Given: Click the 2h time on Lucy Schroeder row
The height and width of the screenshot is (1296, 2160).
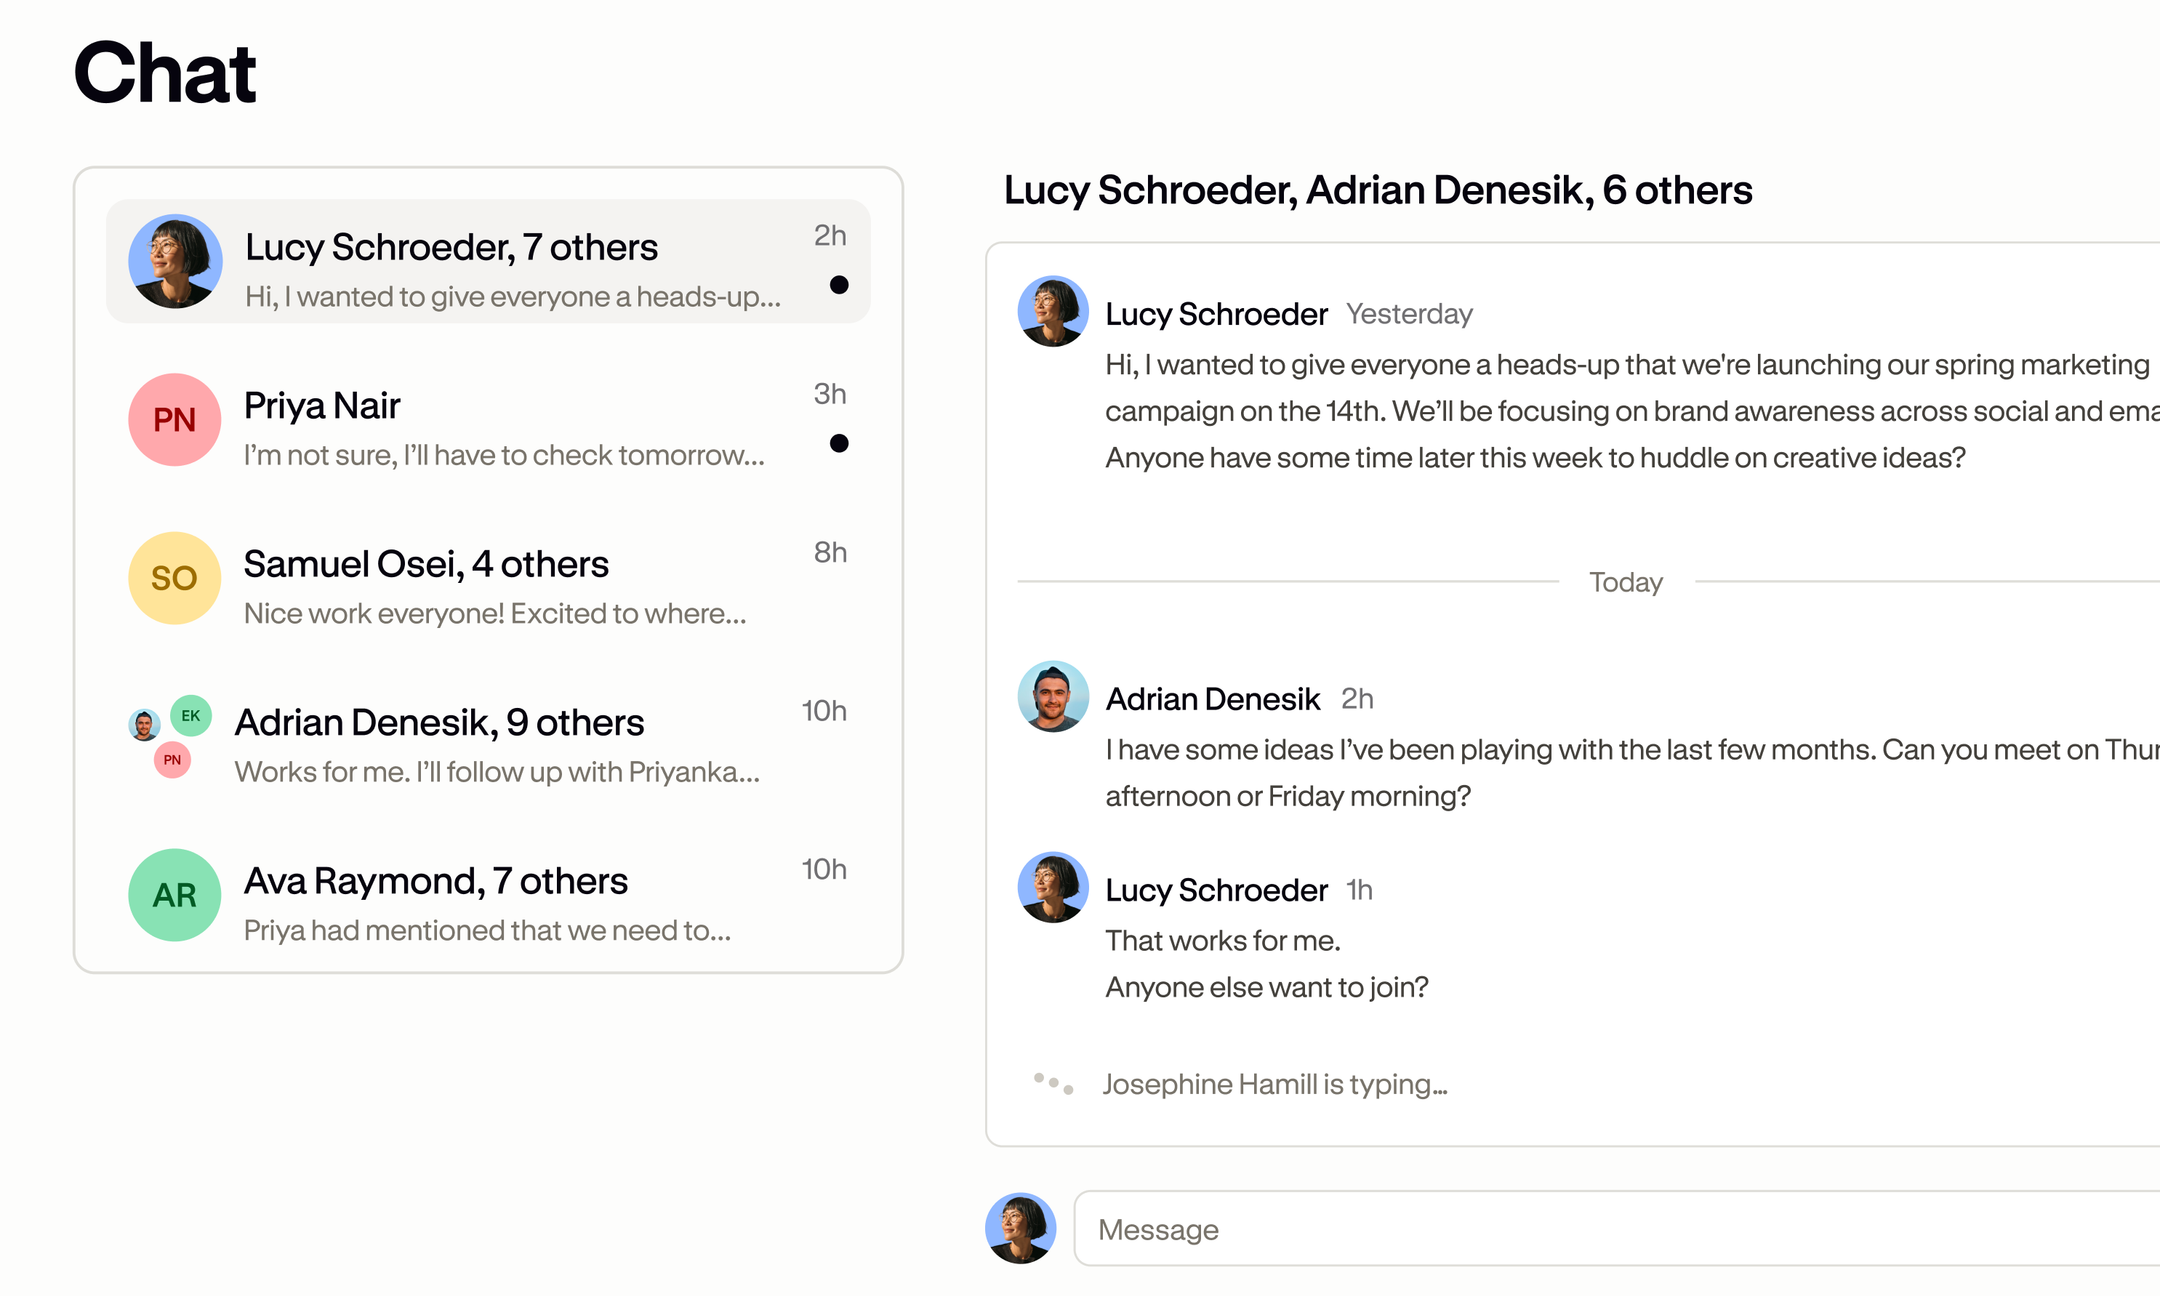Looking at the screenshot, I should coord(830,235).
